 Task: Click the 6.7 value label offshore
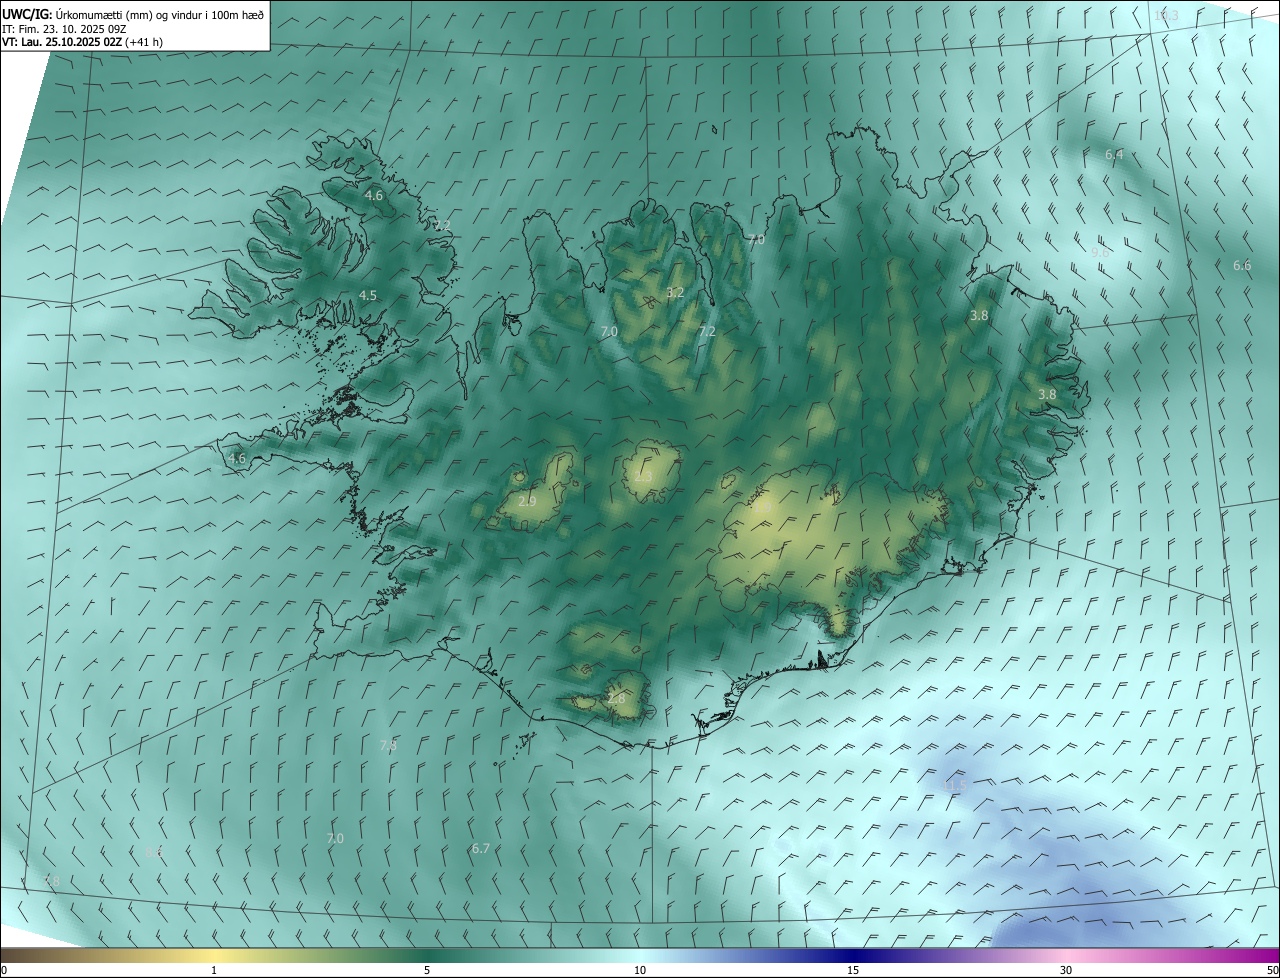point(481,848)
